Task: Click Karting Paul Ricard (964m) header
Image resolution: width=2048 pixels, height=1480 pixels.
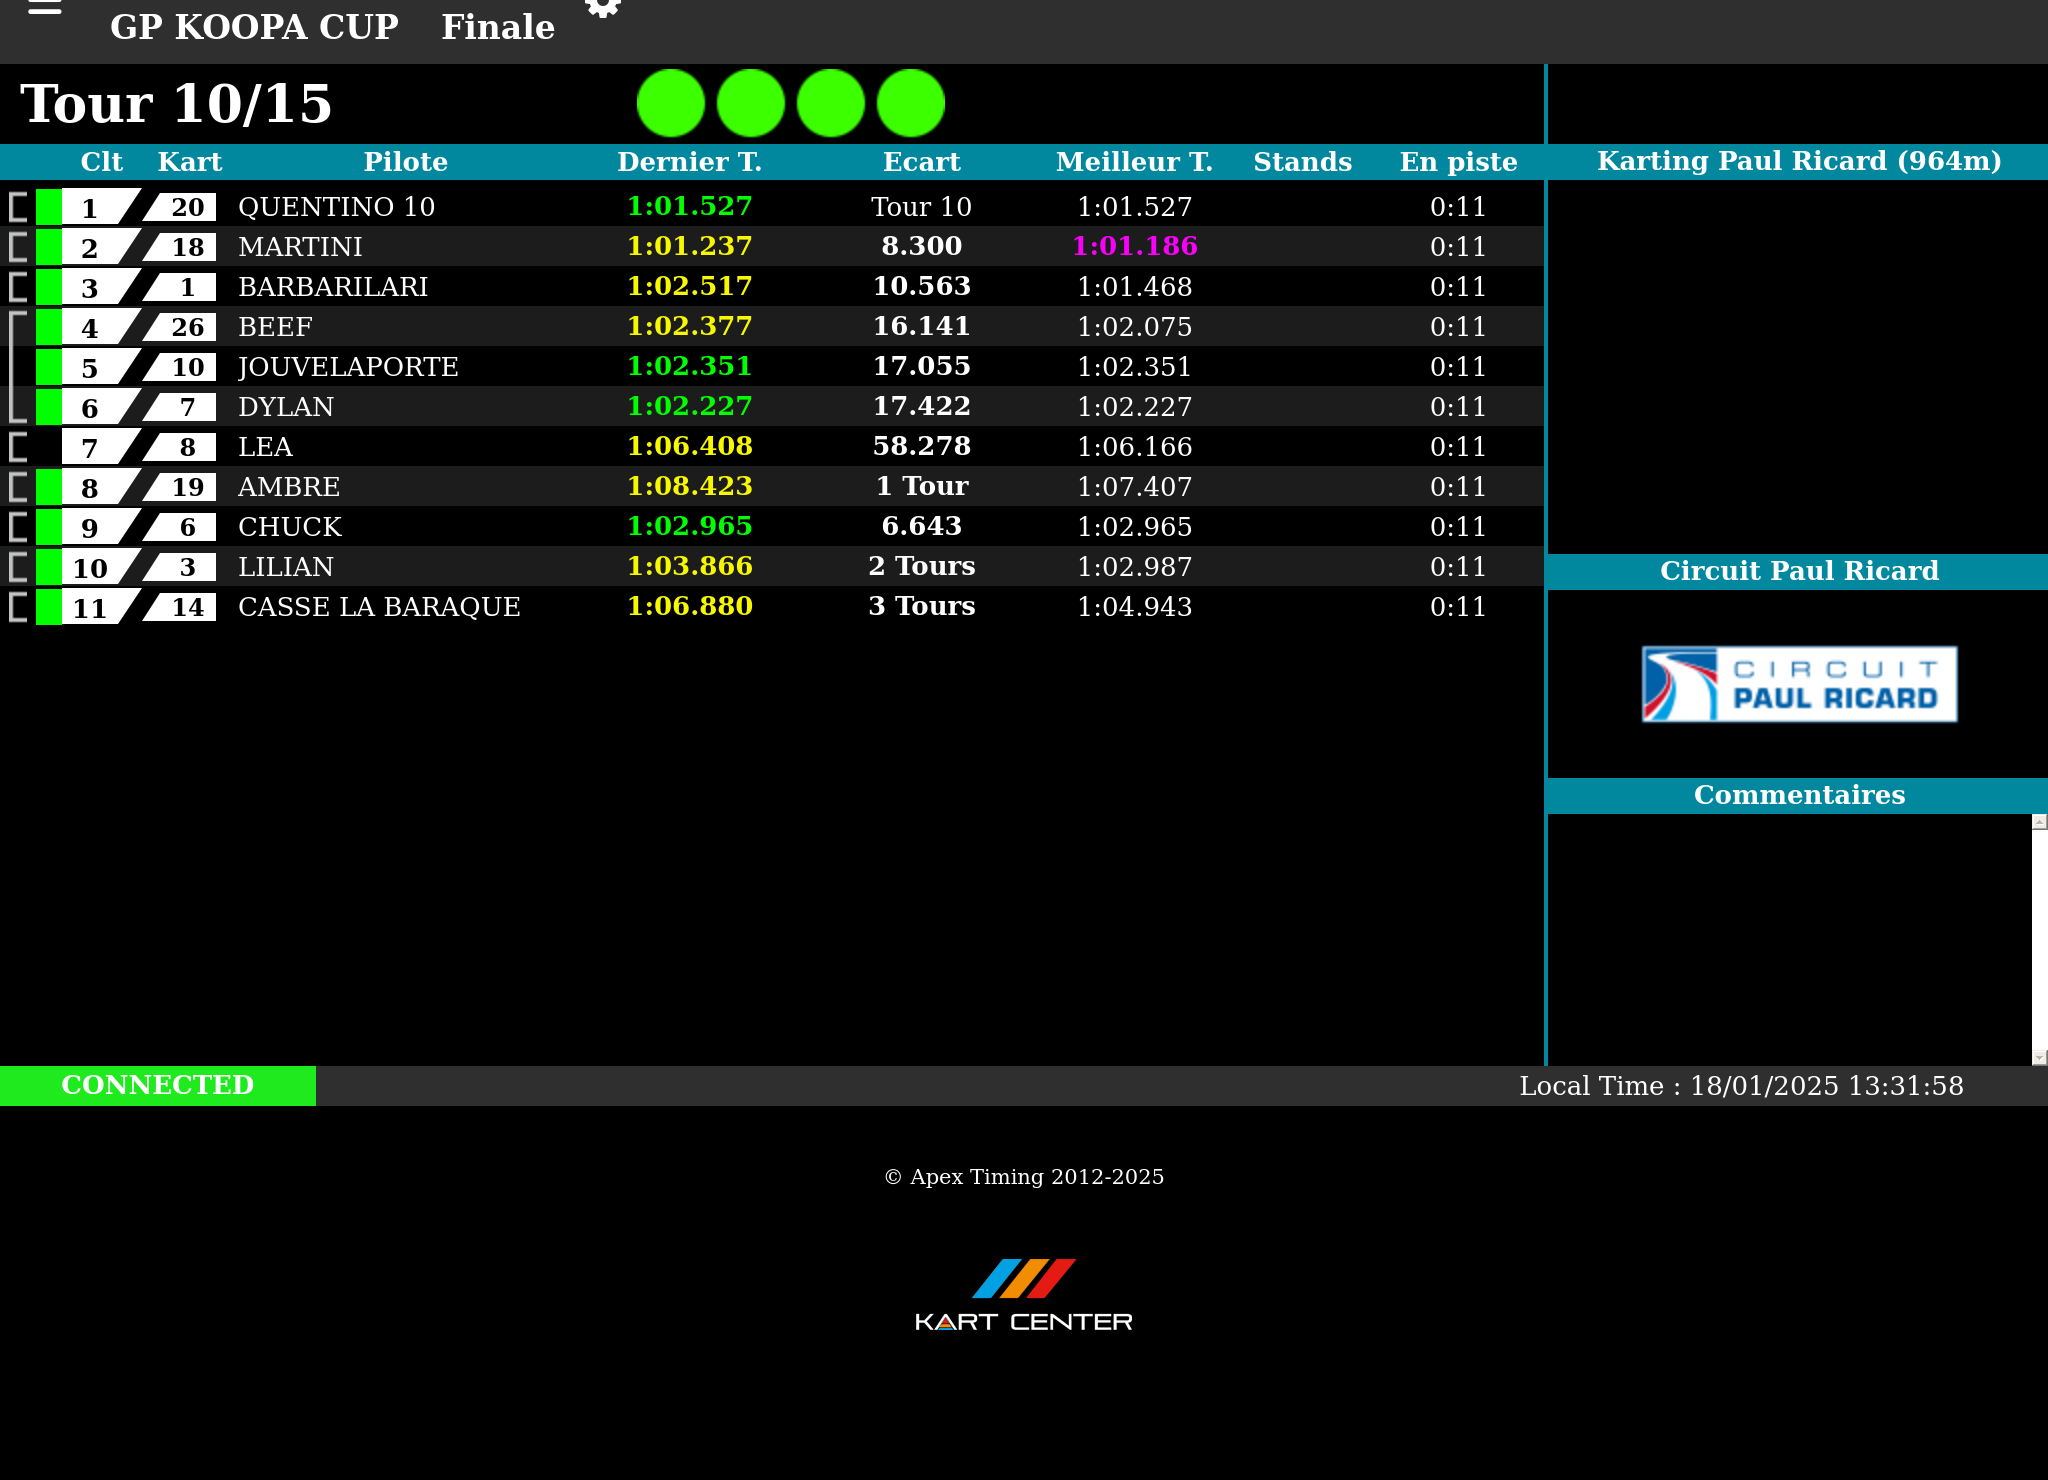Action: point(1798,161)
